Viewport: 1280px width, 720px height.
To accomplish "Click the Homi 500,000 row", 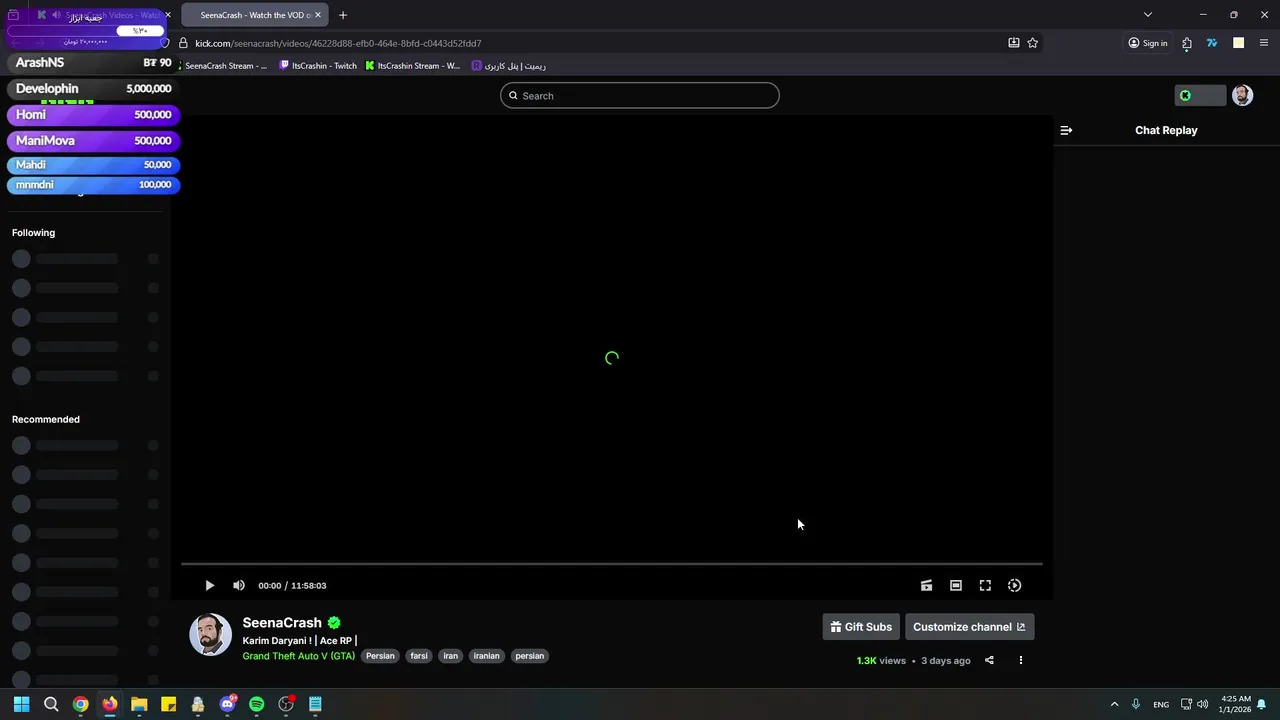I will point(93,115).
